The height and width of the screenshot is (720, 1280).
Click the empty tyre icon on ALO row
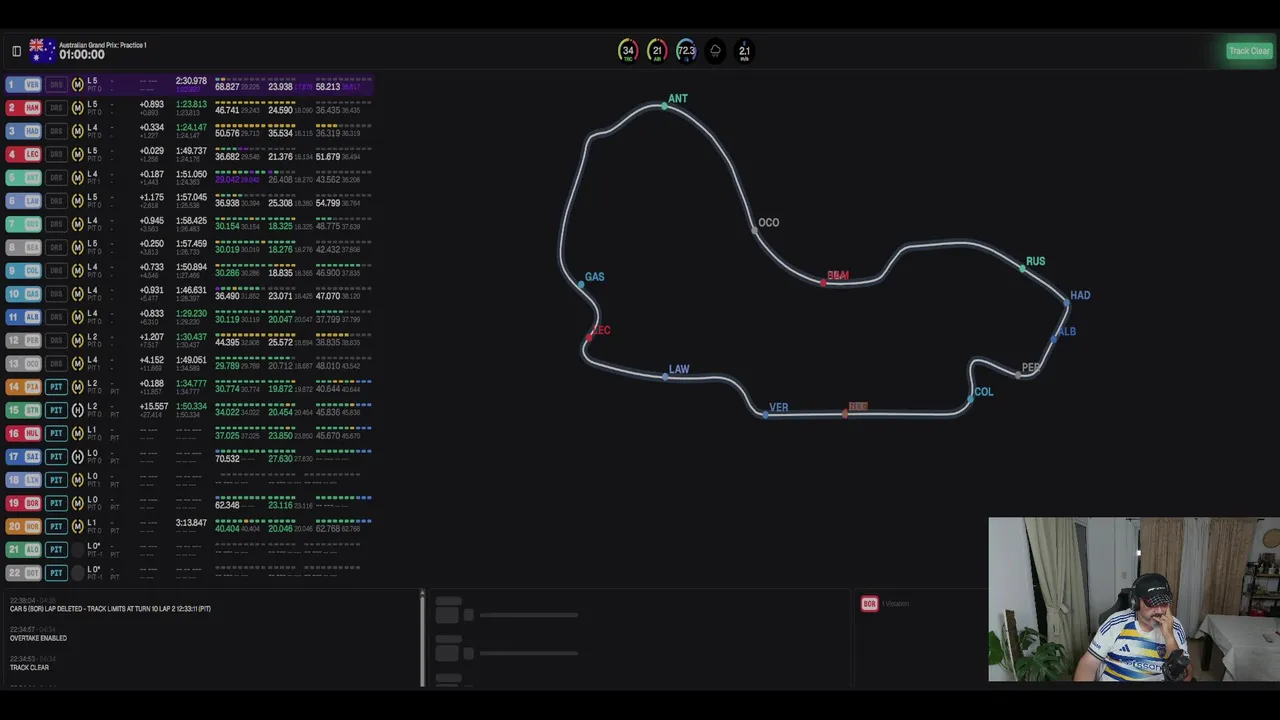[x=77, y=550]
